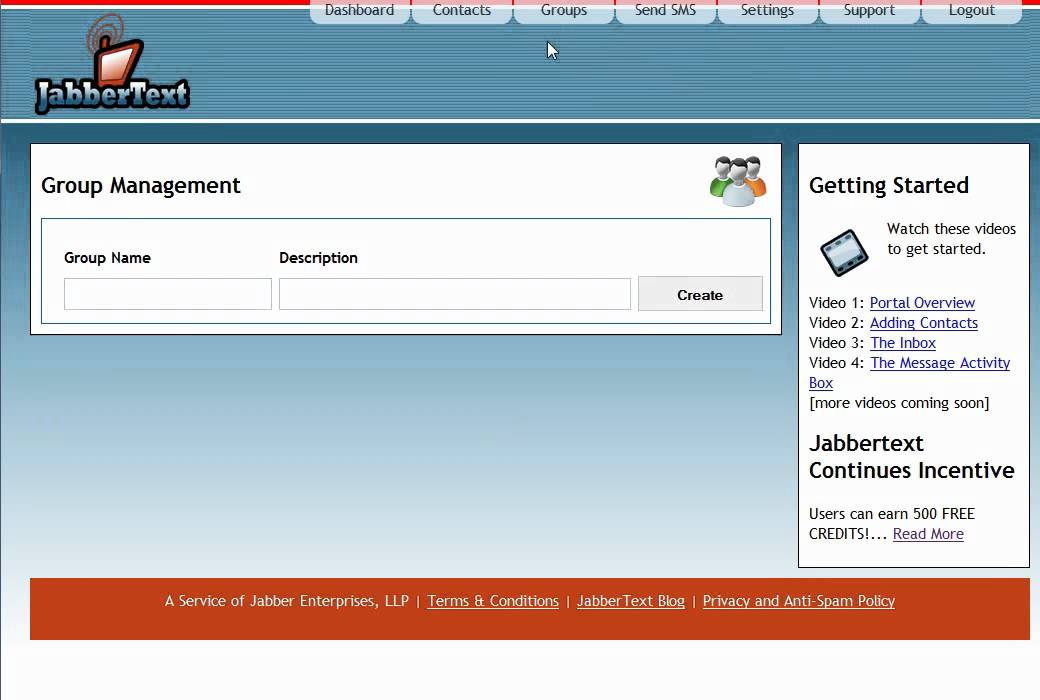This screenshot has width=1040, height=700.
Task: Click the Group Management heading
Action: 141,186
